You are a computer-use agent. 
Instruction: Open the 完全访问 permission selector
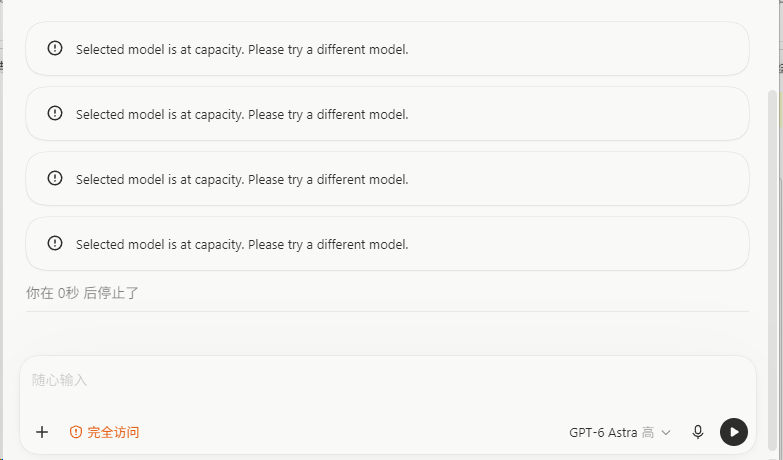coord(104,432)
